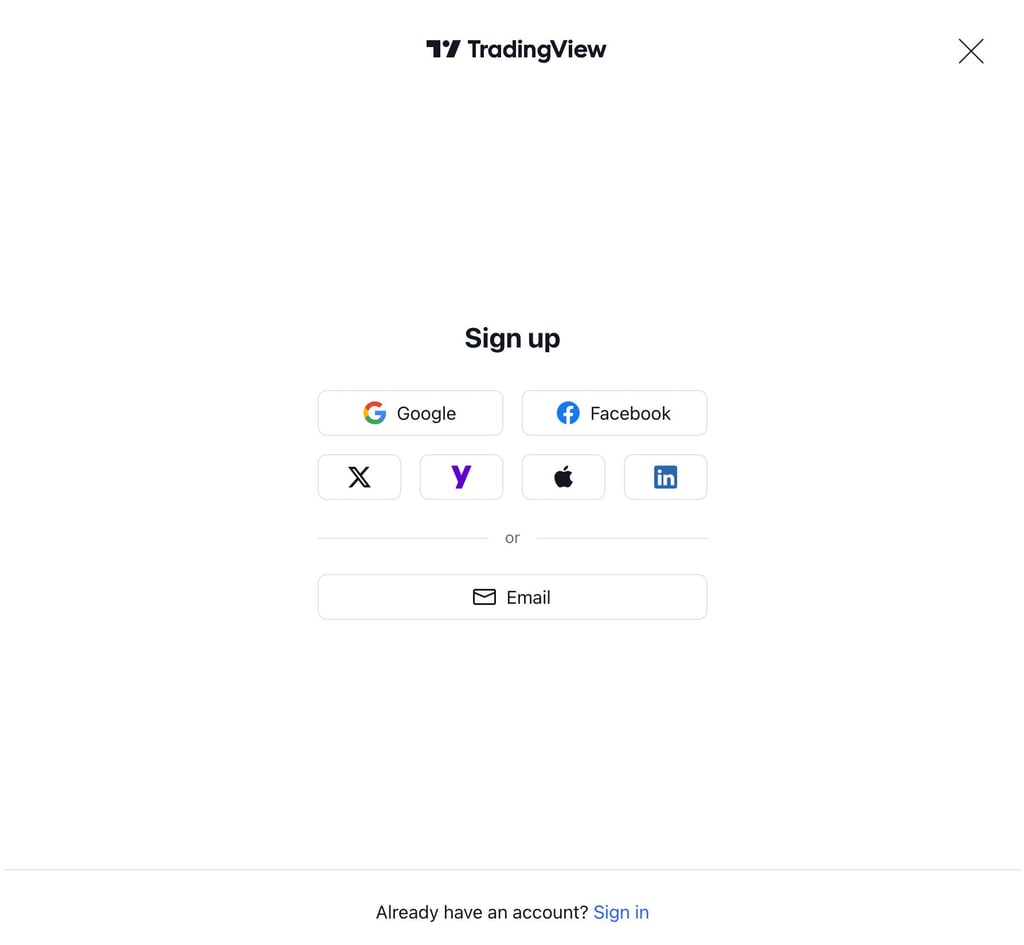Choose the Yahoo sign-up option
This screenshot has height=945, width=1024.
461,477
